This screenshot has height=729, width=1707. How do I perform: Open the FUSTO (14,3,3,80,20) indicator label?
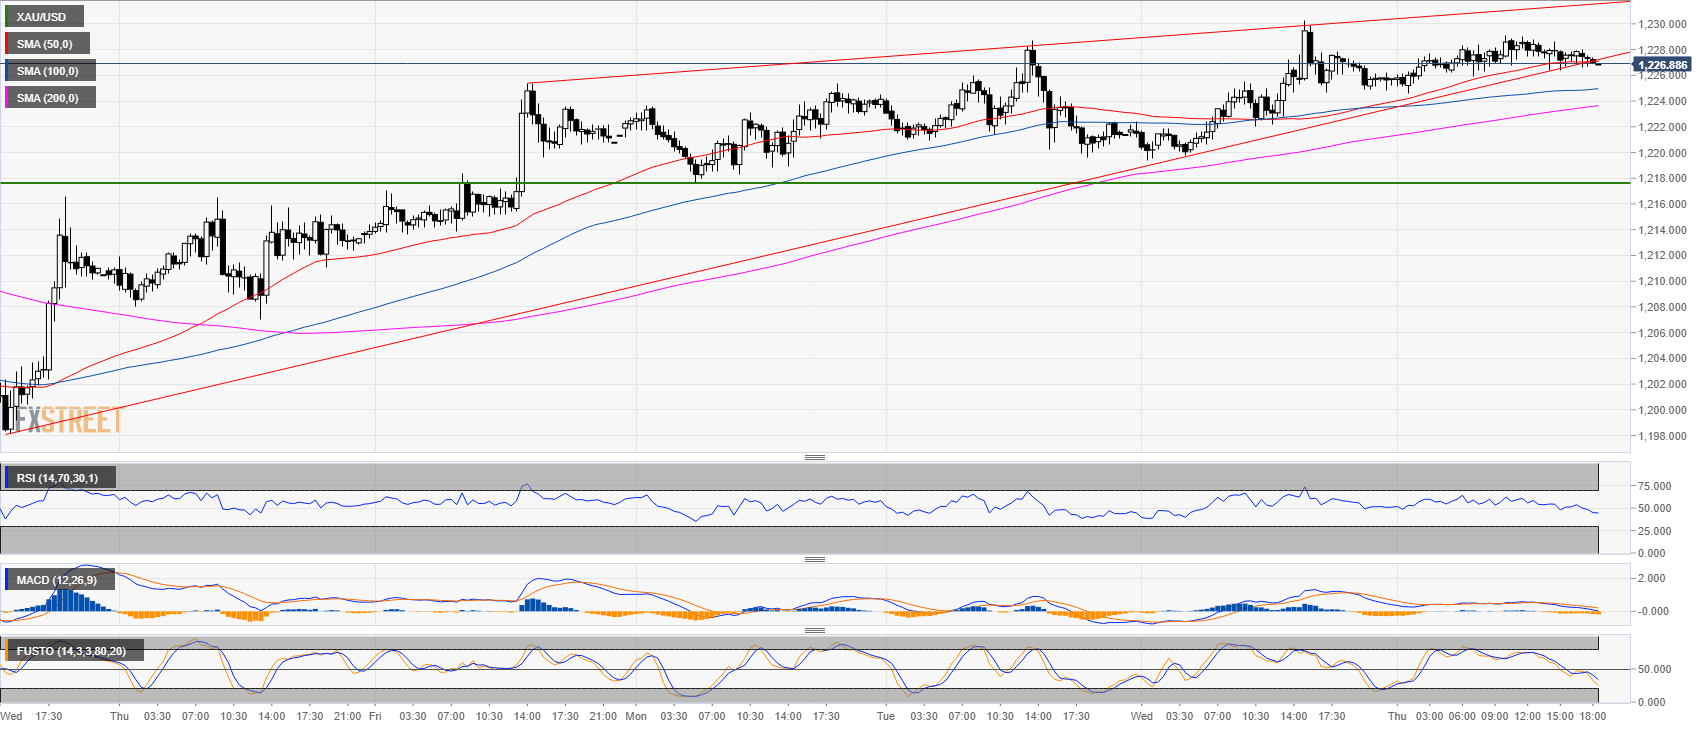71,651
